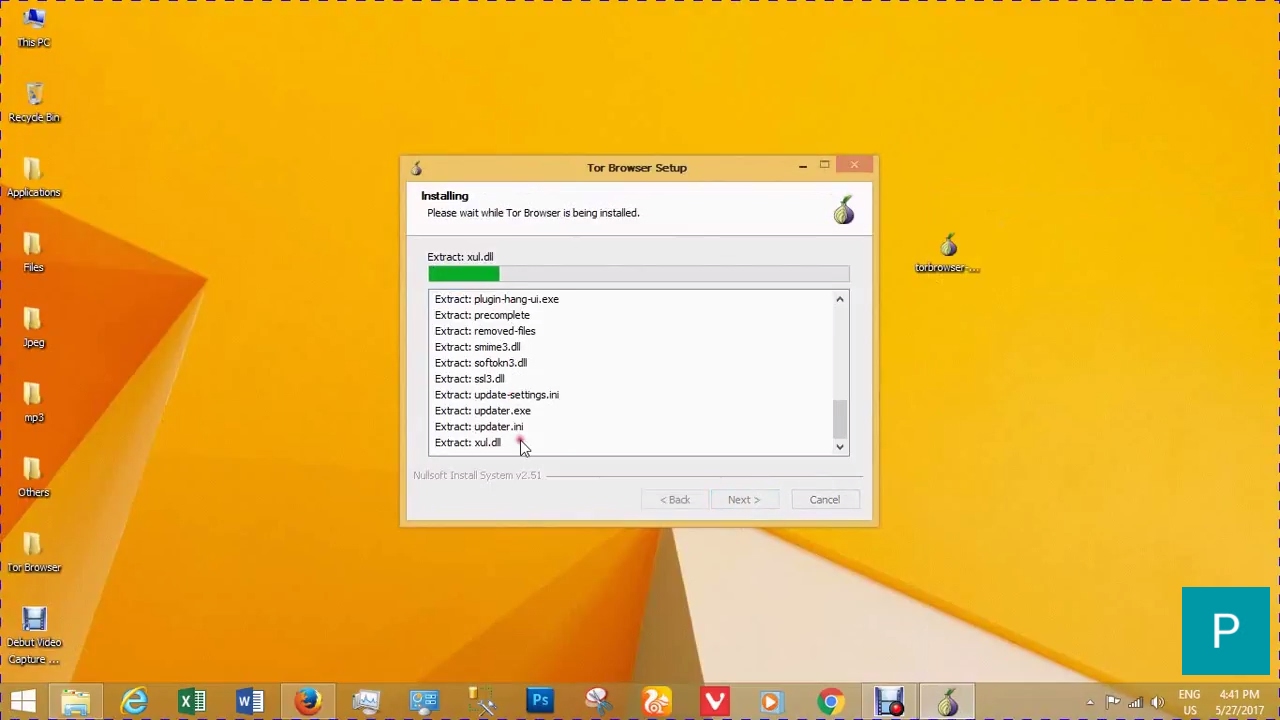The width and height of the screenshot is (1280, 720).
Task: Switch to Firefox in the taskbar
Action: (308, 702)
